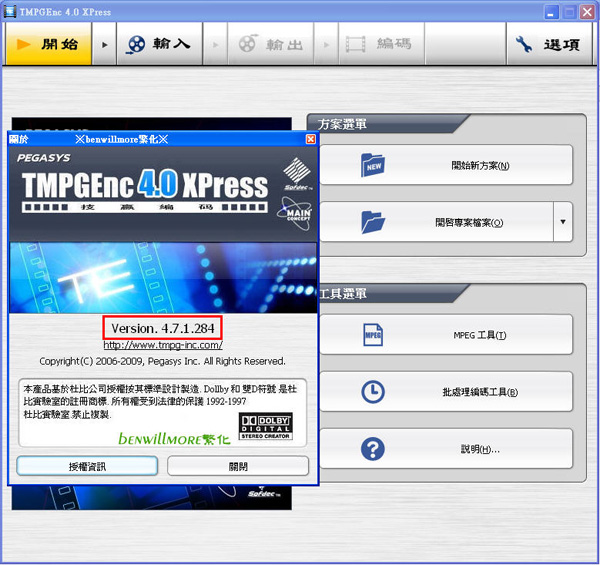Click the question mark help icon

click(373, 449)
